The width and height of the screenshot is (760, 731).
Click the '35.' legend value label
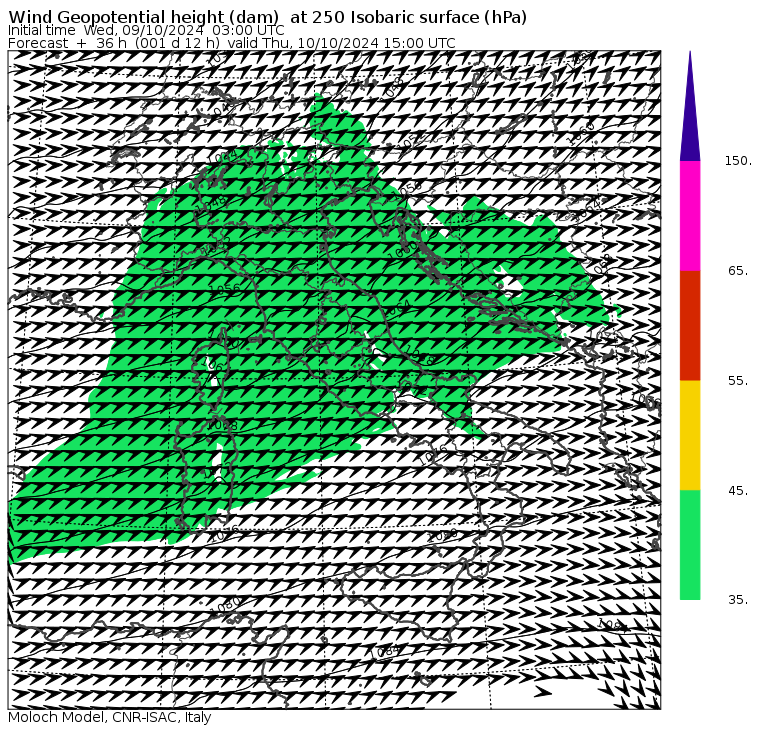tap(738, 600)
